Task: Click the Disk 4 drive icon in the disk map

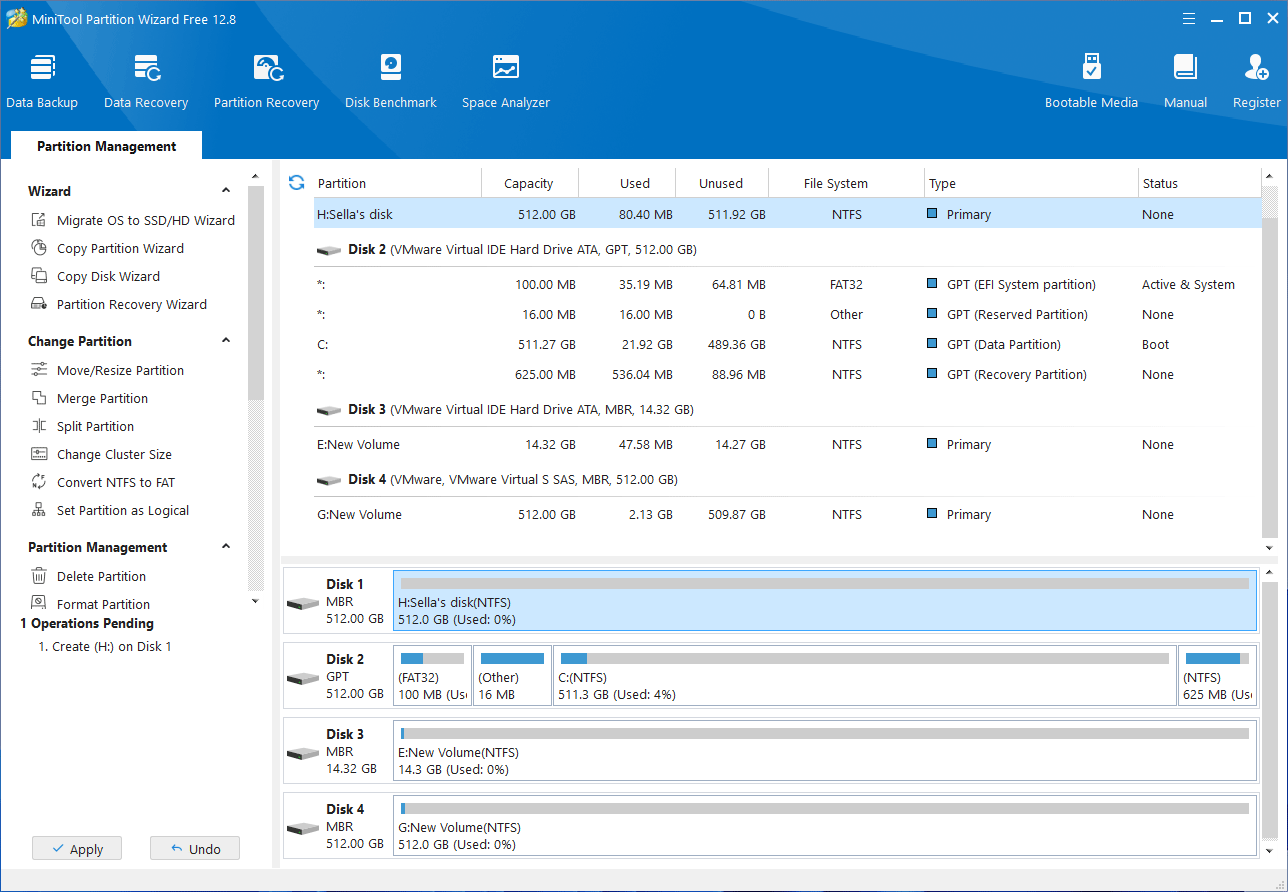Action: pos(303,828)
